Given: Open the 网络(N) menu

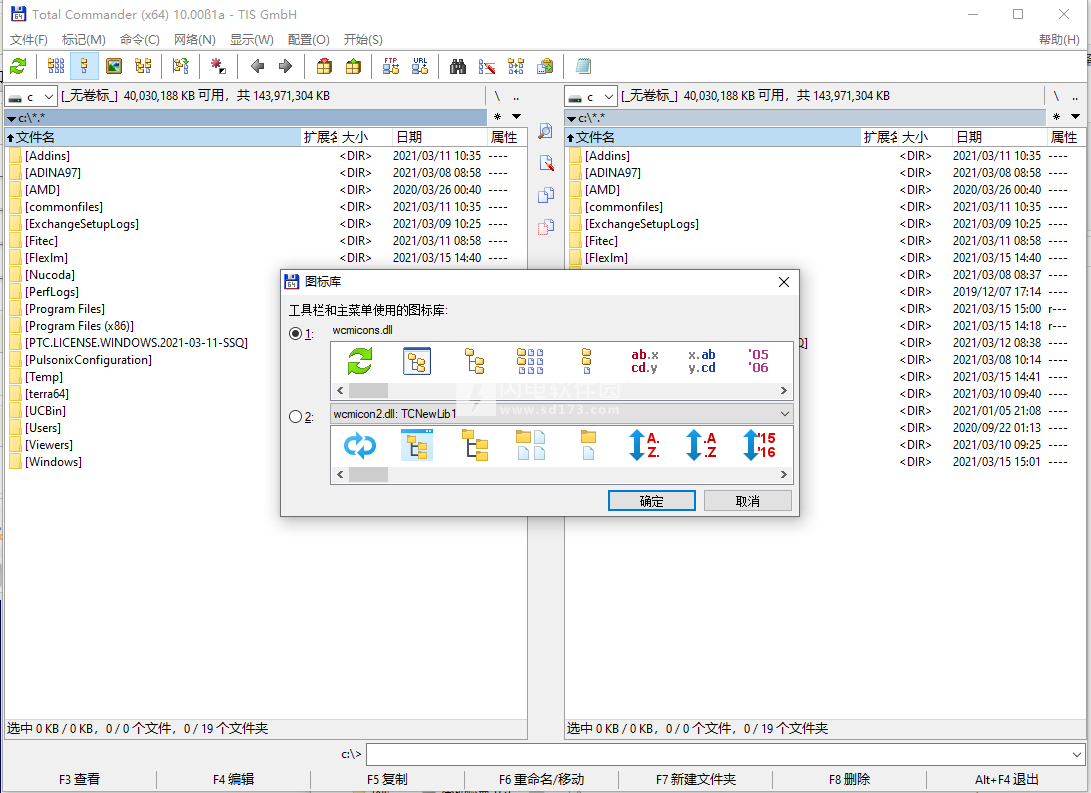Looking at the screenshot, I should click(x=195, y=40).
